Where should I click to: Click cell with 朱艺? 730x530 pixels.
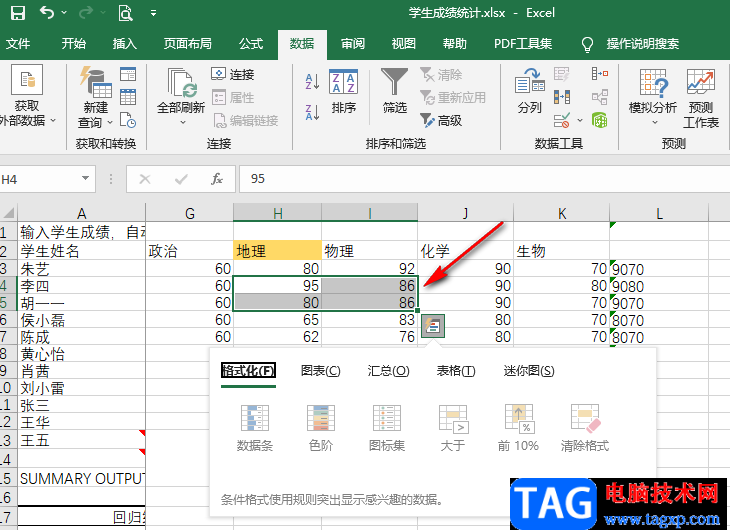(81, 269)
